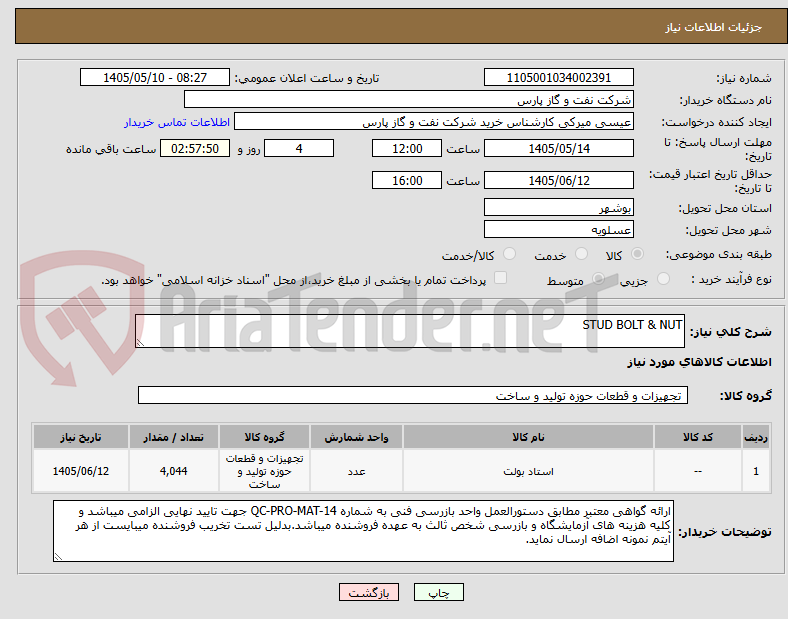Toggle the Islamic treasury payment checkbox

point(501,278)
